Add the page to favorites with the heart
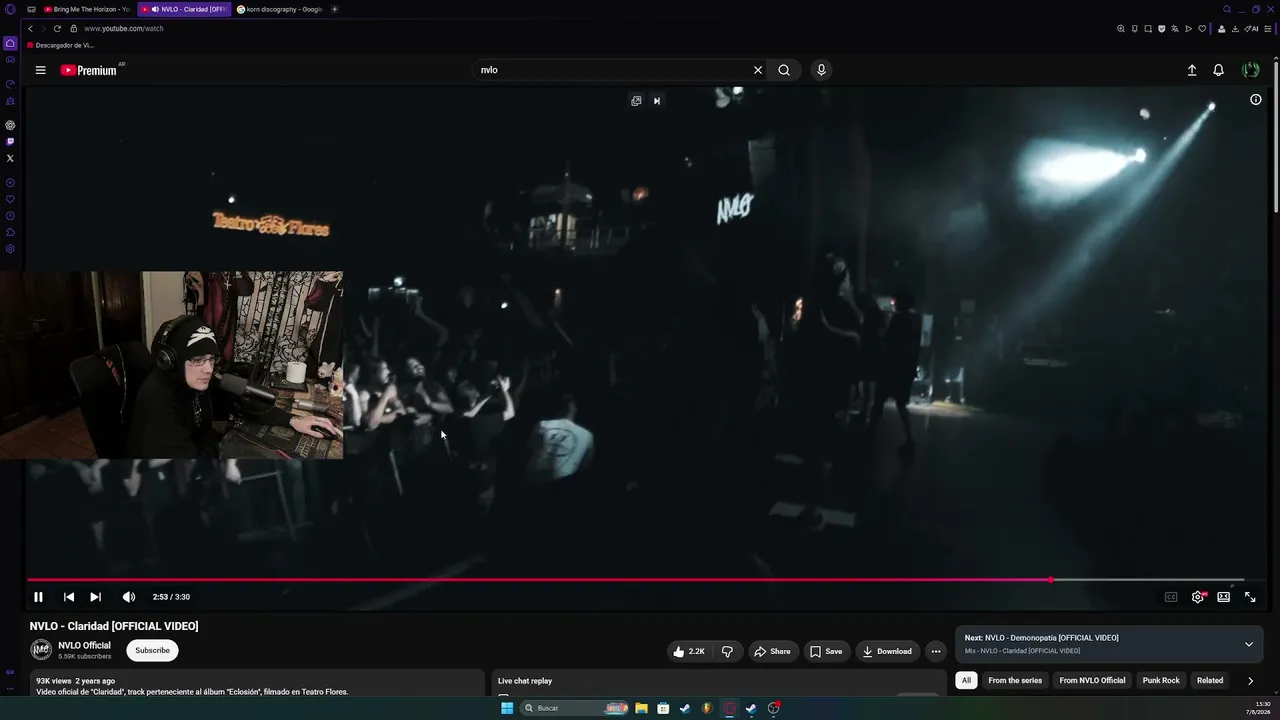This screenshot has width=1280, height=720. pyautogui.click(x=1202, y=29)
